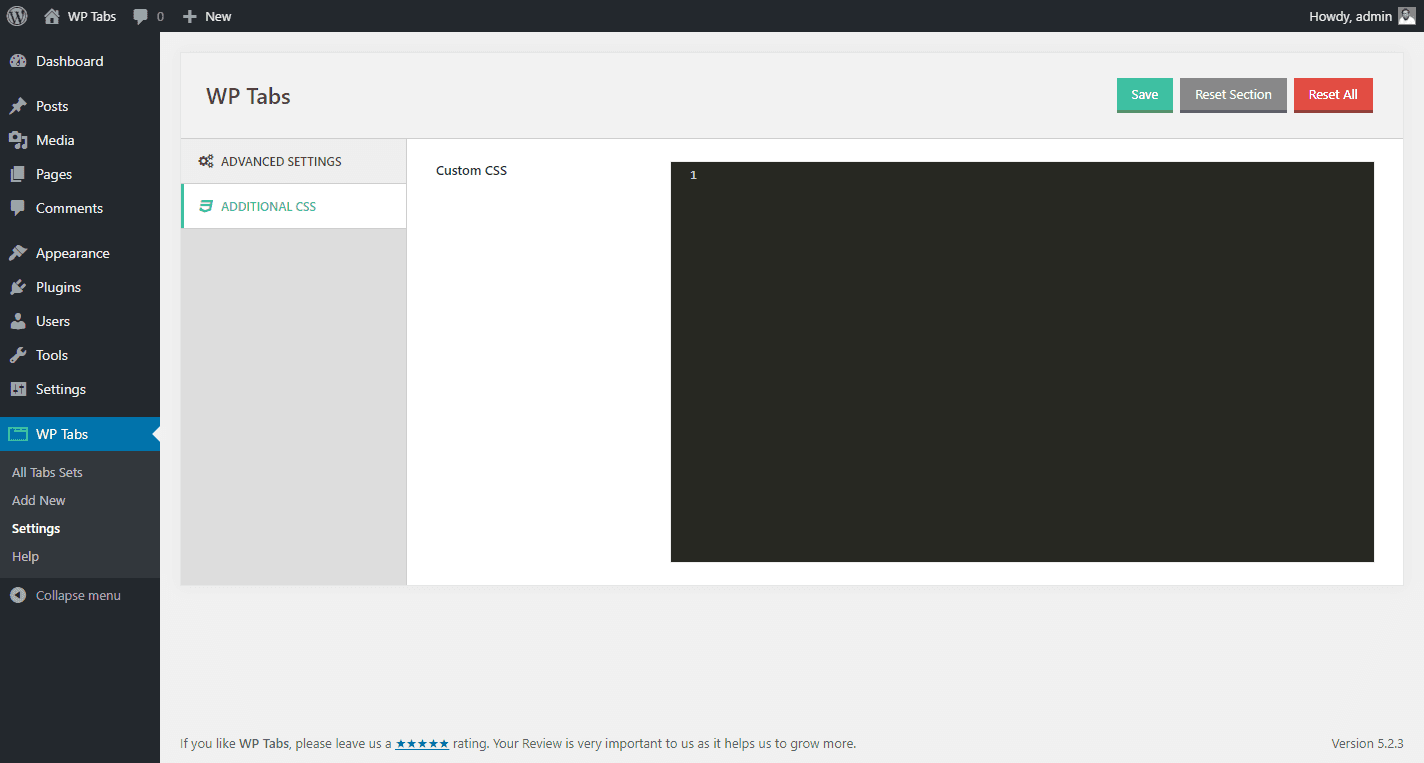Click the Custom CSS field label

pyautogui.click(x=471, y=170)
